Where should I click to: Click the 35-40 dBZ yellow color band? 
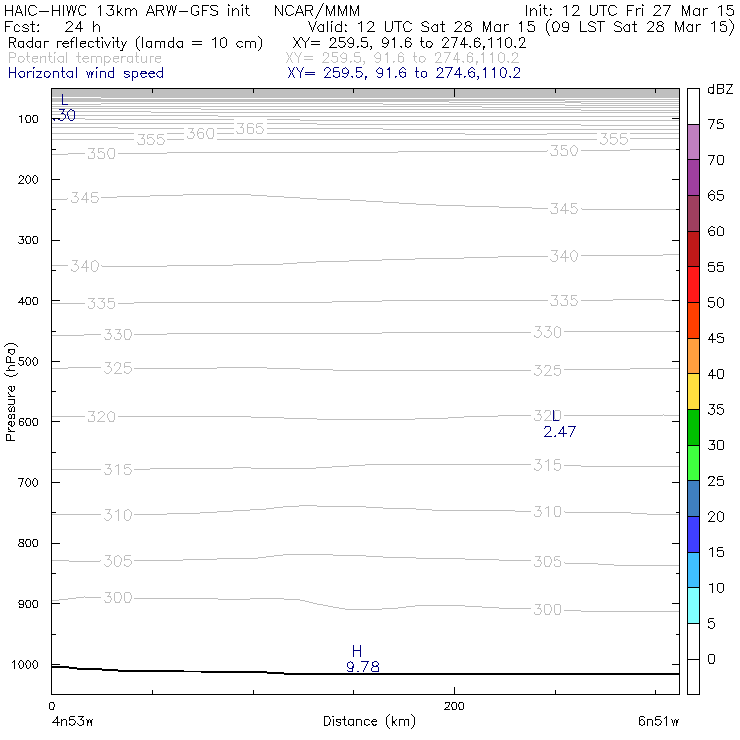click(693, 392)
